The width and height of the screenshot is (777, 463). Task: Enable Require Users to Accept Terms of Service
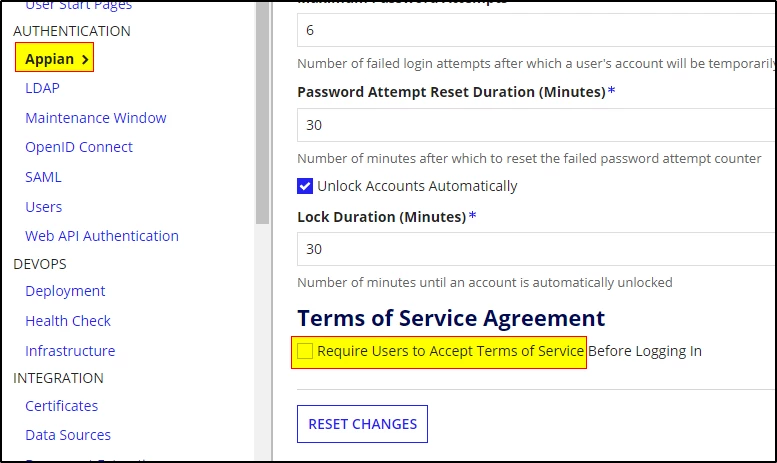pyautogui.click(x=305, y=351)
